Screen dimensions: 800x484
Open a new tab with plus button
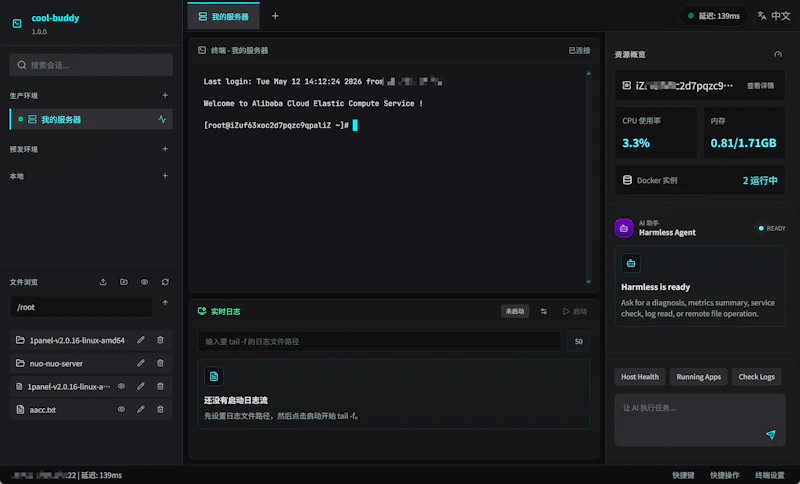point(275,16)
